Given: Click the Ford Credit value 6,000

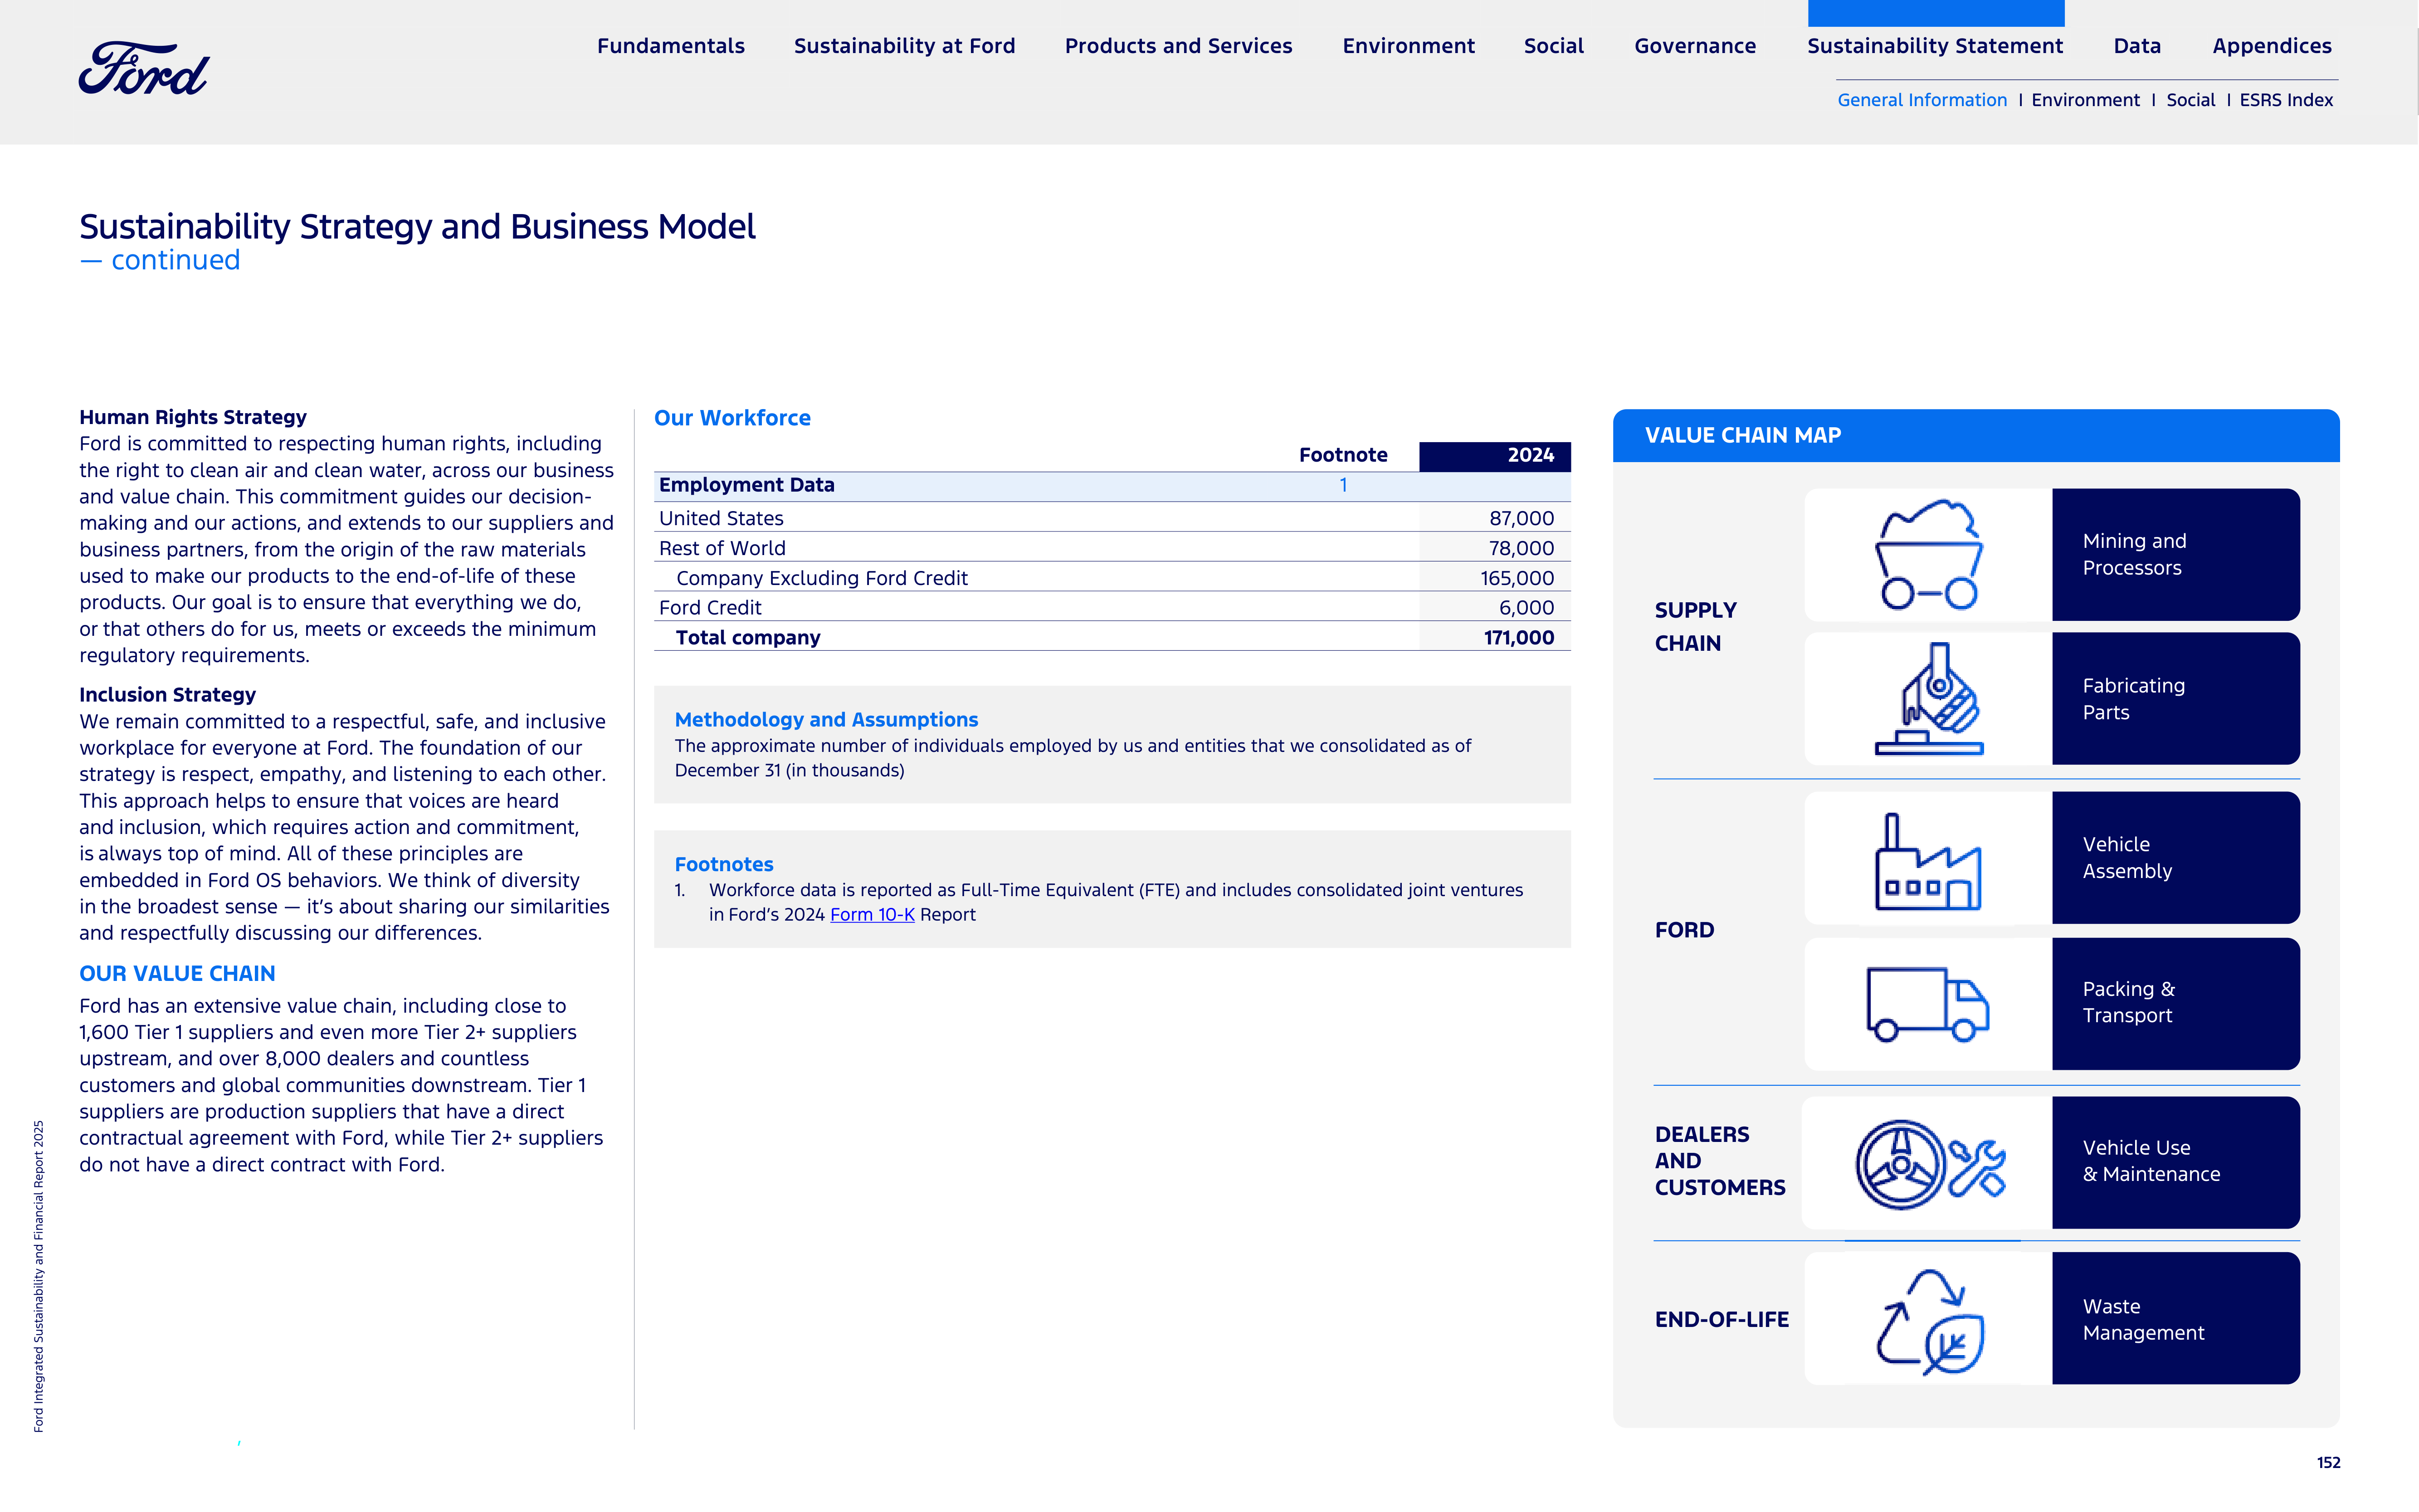Looking at the screenshot, I should 1526,608.
